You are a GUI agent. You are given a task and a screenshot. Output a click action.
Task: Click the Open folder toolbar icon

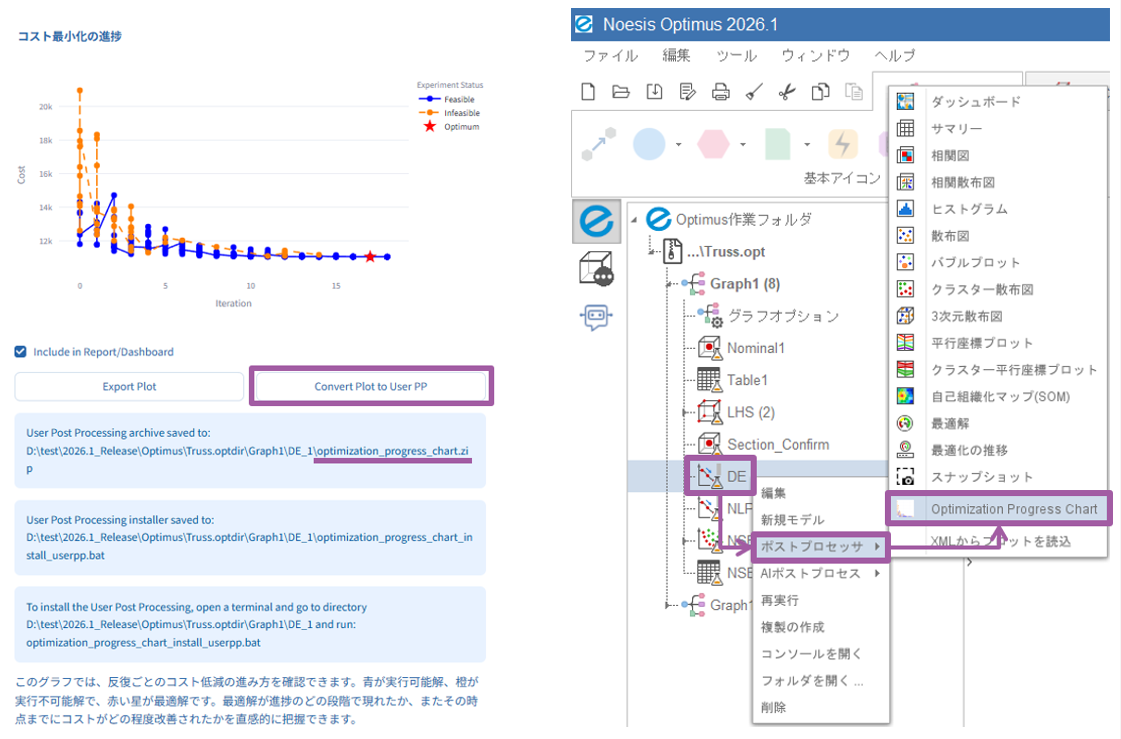621,91
